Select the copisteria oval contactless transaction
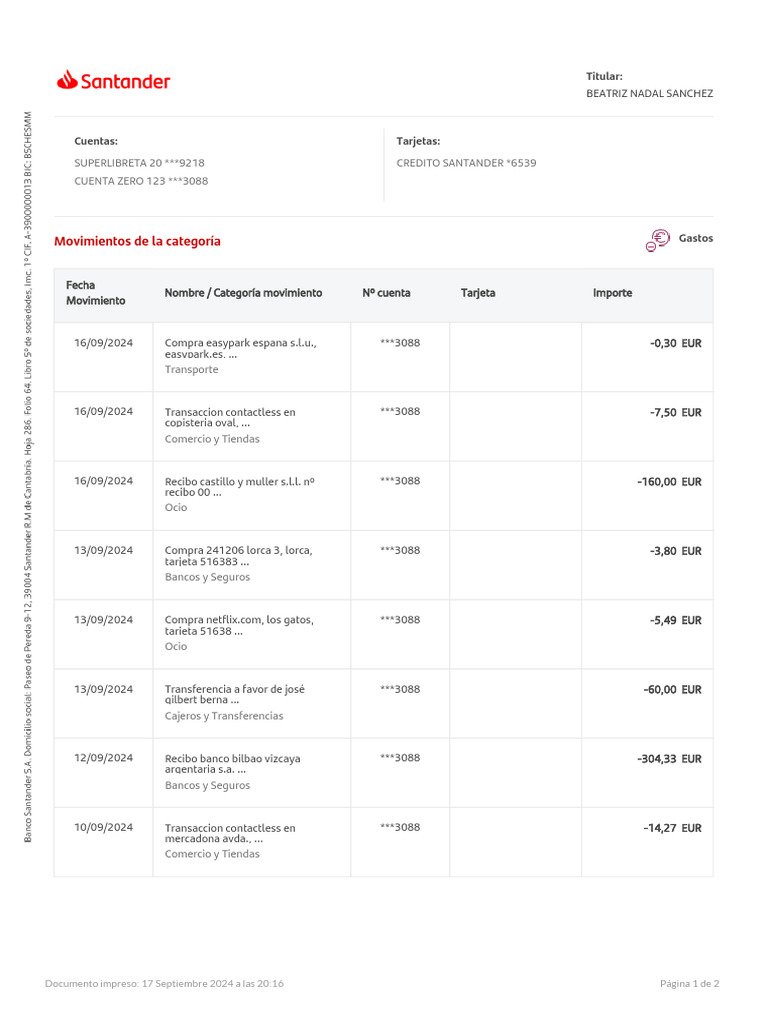This screenshot has width=768, height=1024. tap(230, 417)
